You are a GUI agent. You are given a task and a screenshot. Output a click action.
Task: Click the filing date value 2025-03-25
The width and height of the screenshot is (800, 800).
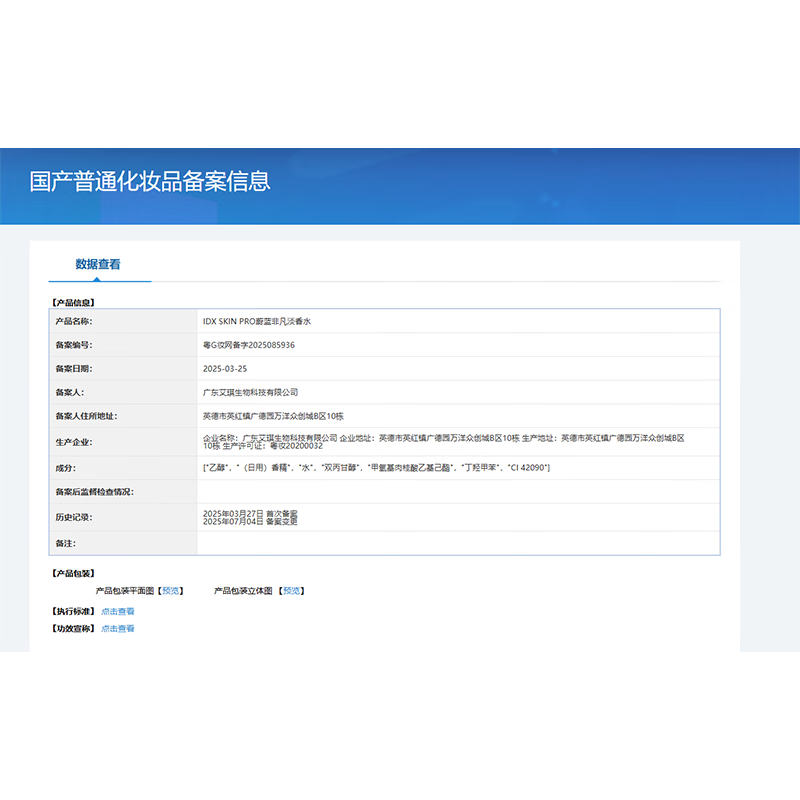(225, 369)
